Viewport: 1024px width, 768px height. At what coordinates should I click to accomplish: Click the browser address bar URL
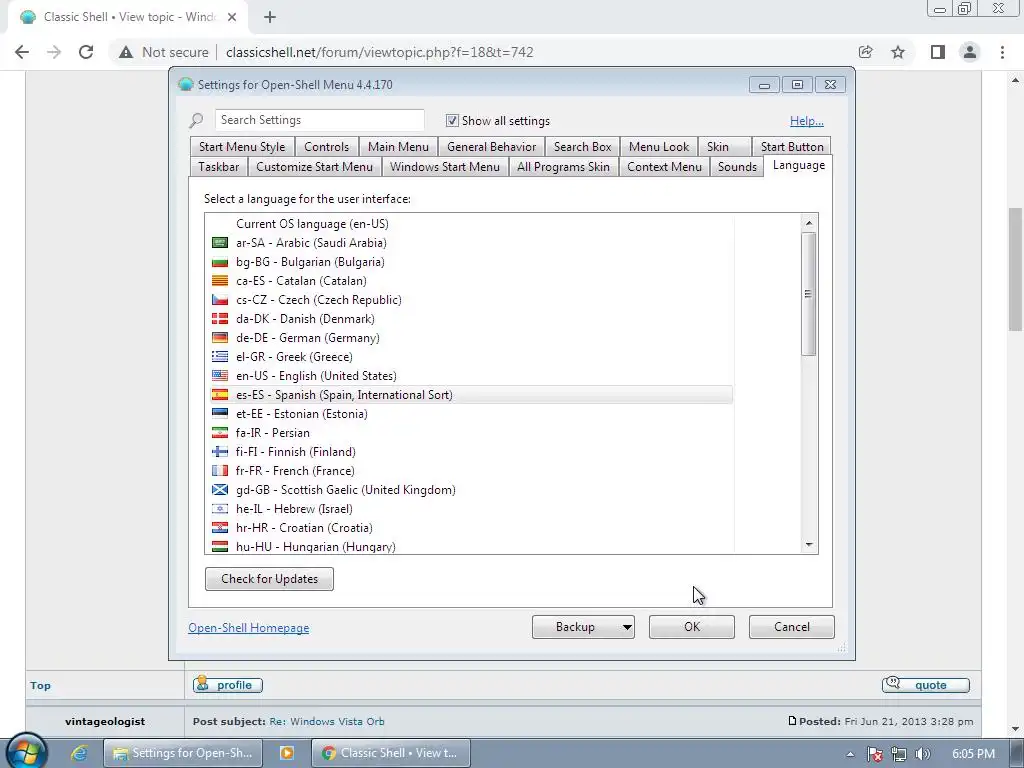[379, 52]
